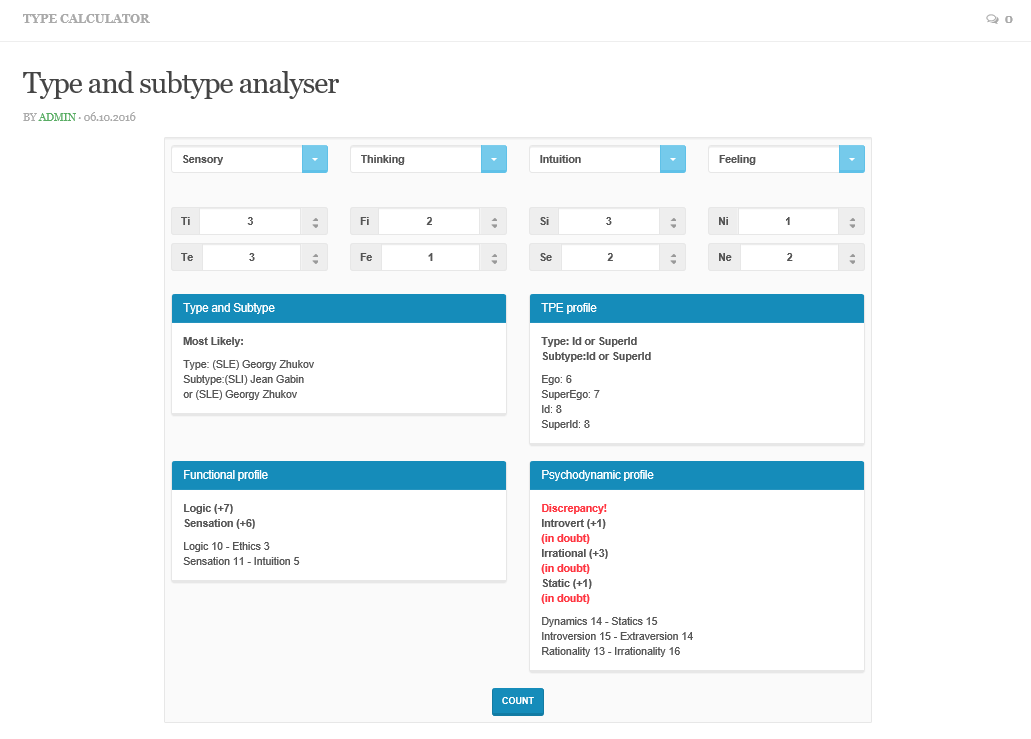The width and height of the screenshot is (1031, 739).
Task: Open the ADMIN author link
Action: point(57,117)
